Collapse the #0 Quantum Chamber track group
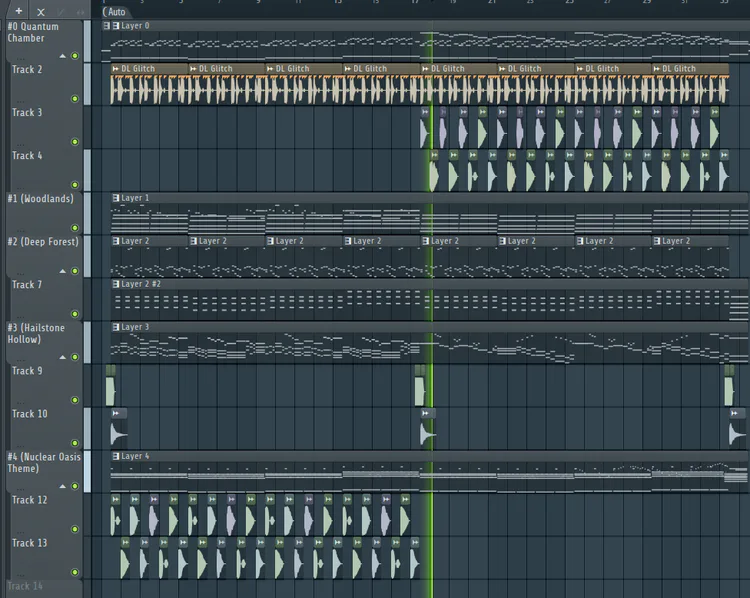Image resolution: width=750 pixels, height=598 pixels. pos(63,56)
